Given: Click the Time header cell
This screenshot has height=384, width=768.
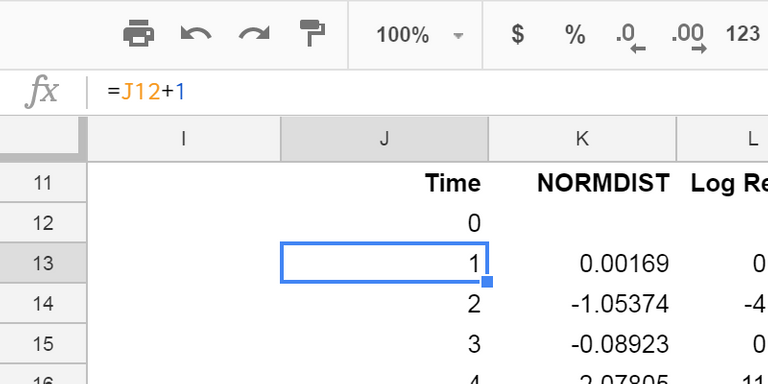Looking at the screenshot, I should [x=384, y=183].
